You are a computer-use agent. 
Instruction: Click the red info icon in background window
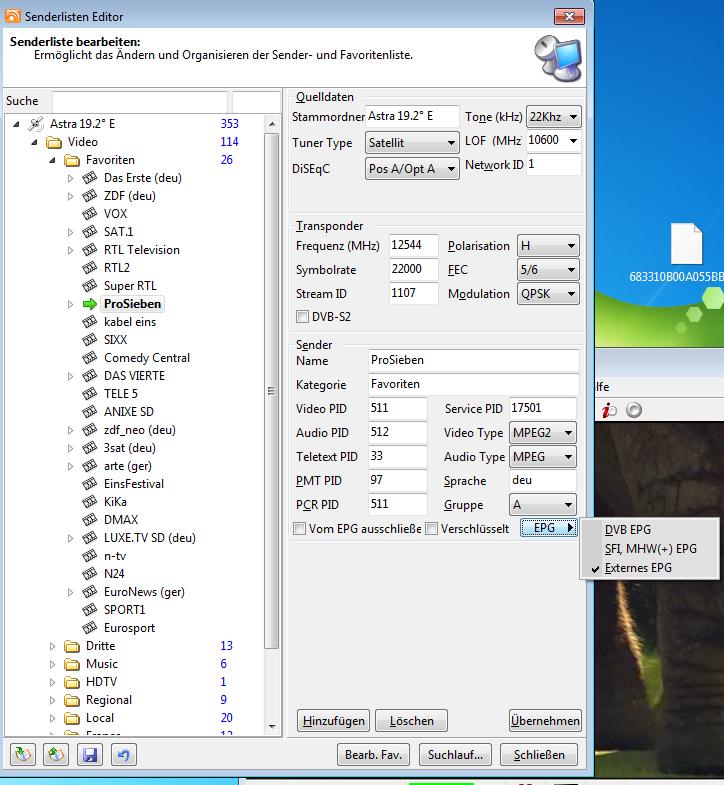coord(609,411)
